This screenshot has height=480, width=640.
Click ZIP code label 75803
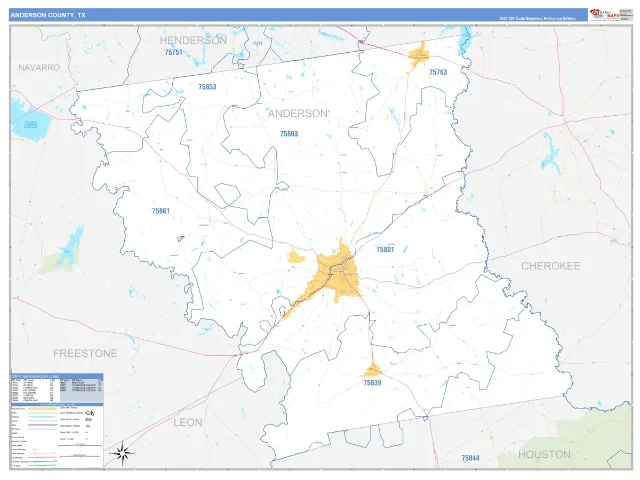(289, 134)
